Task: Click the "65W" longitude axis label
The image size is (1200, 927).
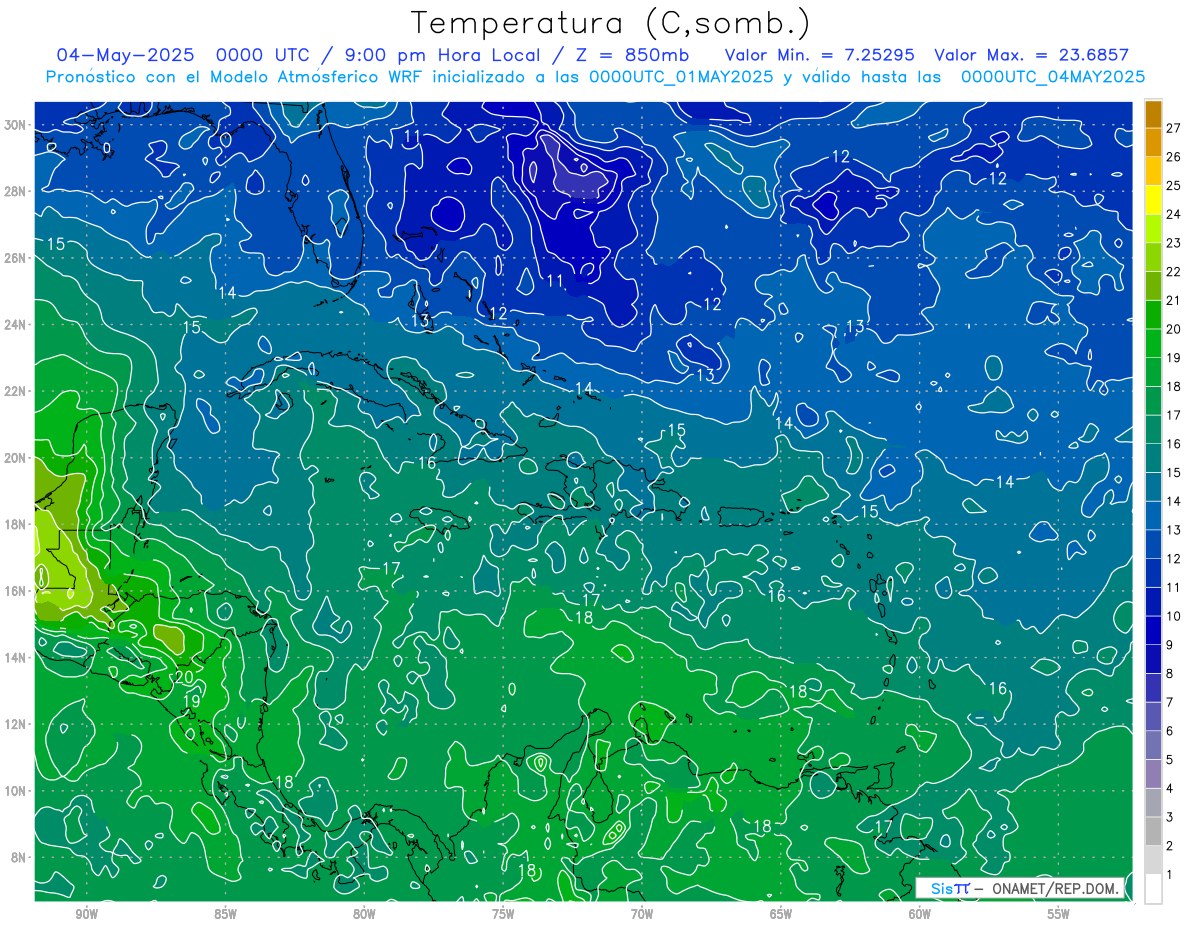Action: pos(781,914)
